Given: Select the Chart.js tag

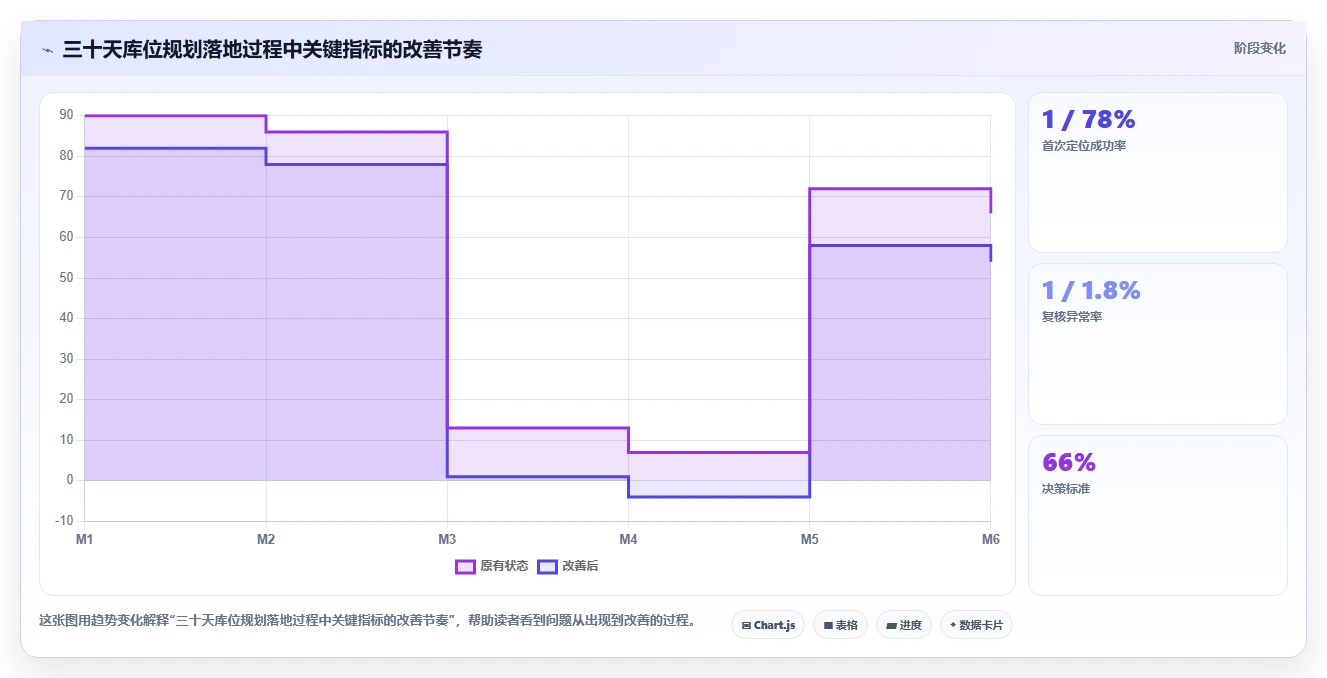Looking at the screenshot, I should pos(768,625).
